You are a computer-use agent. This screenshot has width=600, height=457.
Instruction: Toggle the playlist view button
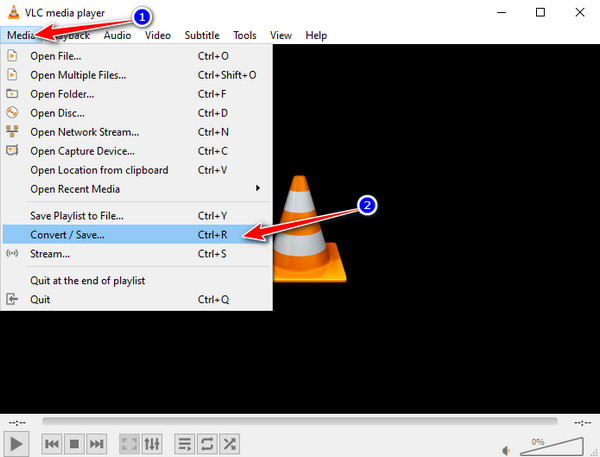click(x=185, y=444)
